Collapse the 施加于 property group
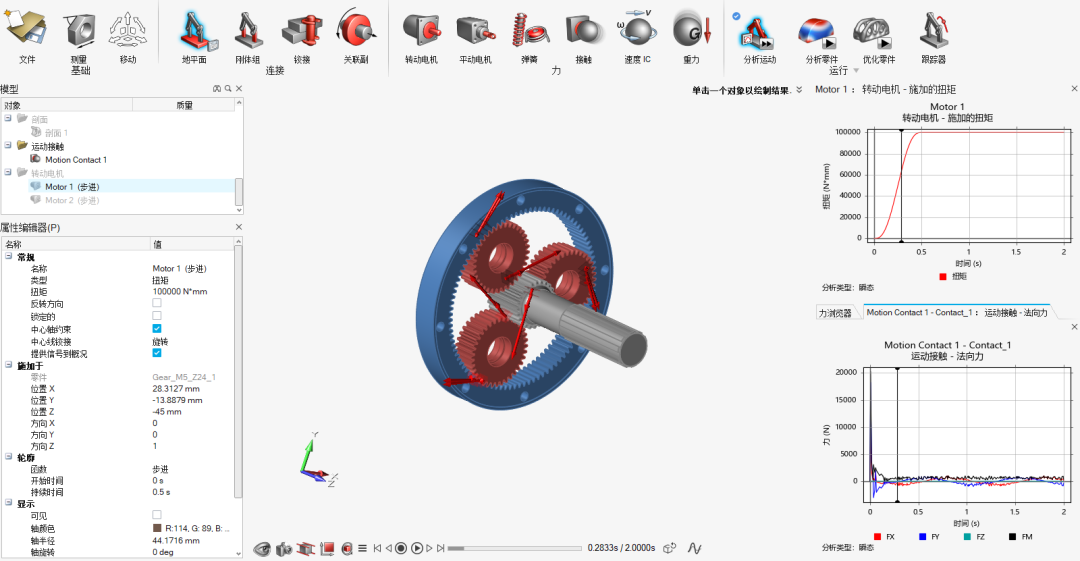Screen dimensions: 1080x561 coord(9,365)
